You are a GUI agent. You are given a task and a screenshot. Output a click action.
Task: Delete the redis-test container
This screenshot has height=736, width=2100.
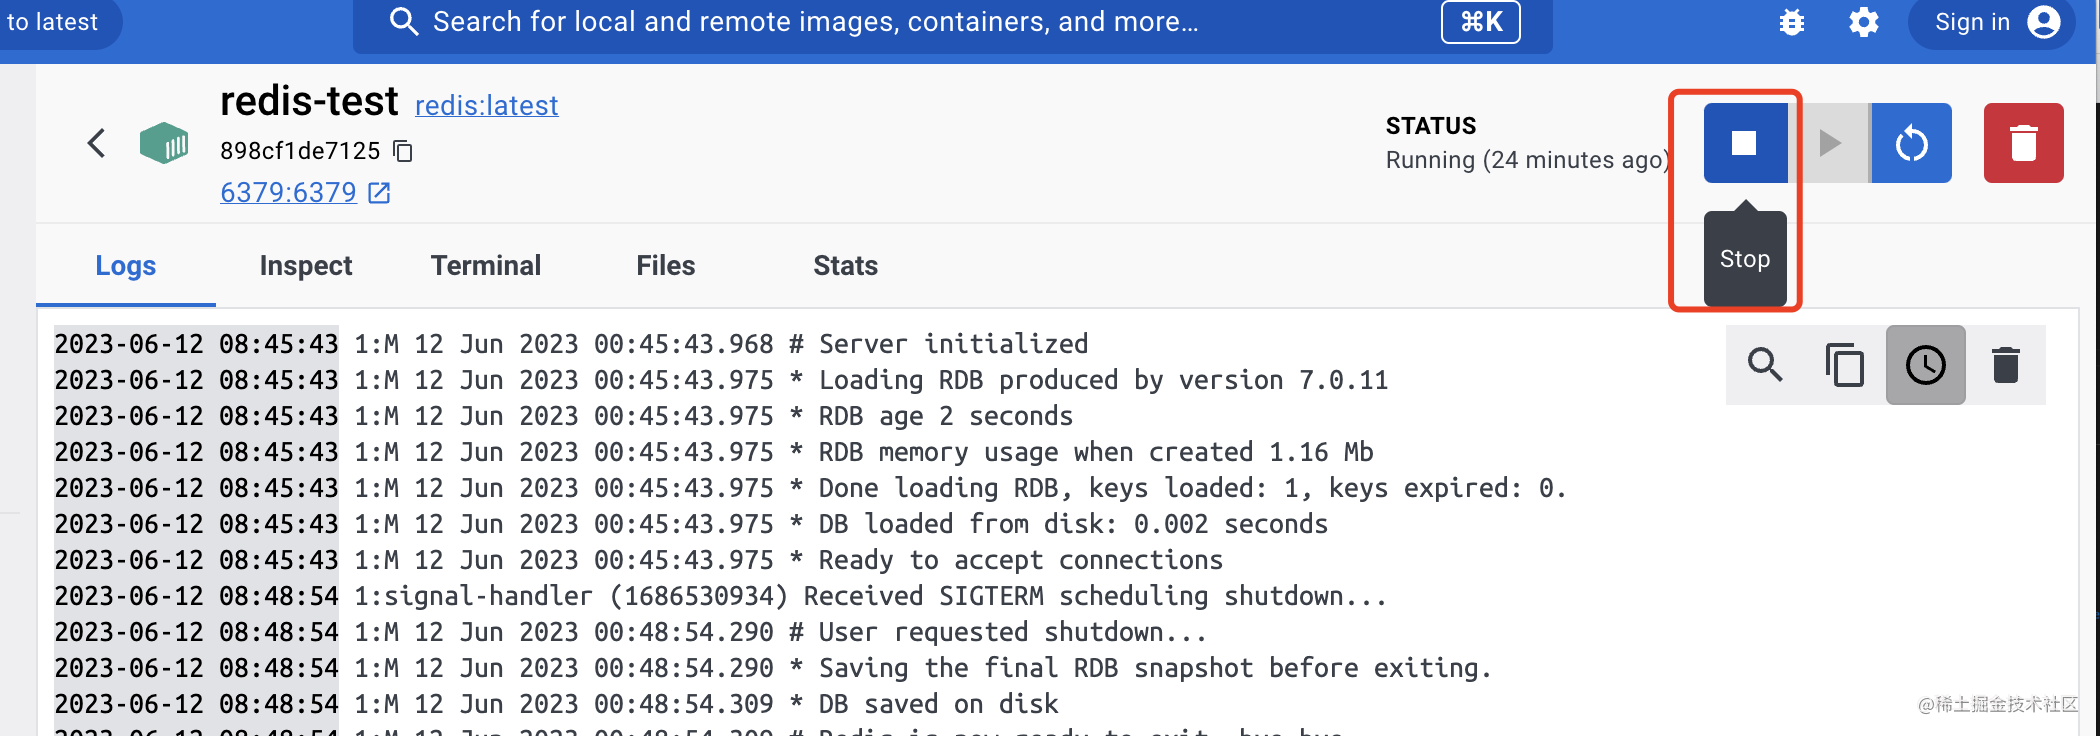[2023, 143]
